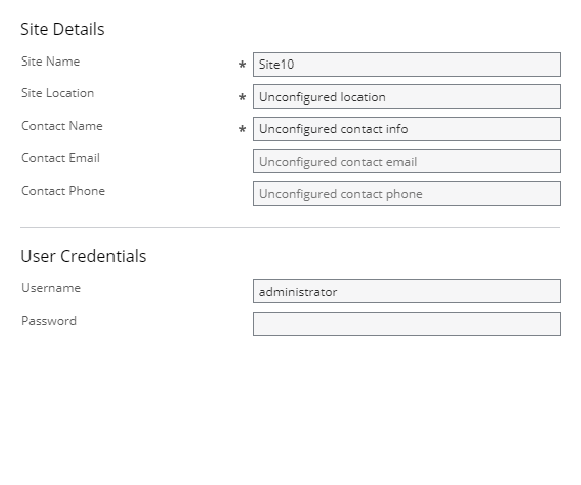581x485 pixels.
Task: Click the User Credentials heading
Action: (x=83, y=256)
